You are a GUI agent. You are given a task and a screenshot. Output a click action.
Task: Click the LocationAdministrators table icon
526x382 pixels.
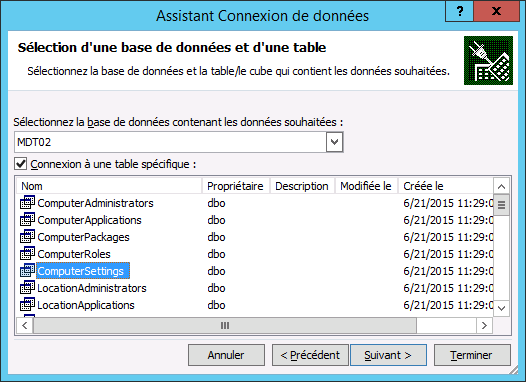click(x=27, y=288)
